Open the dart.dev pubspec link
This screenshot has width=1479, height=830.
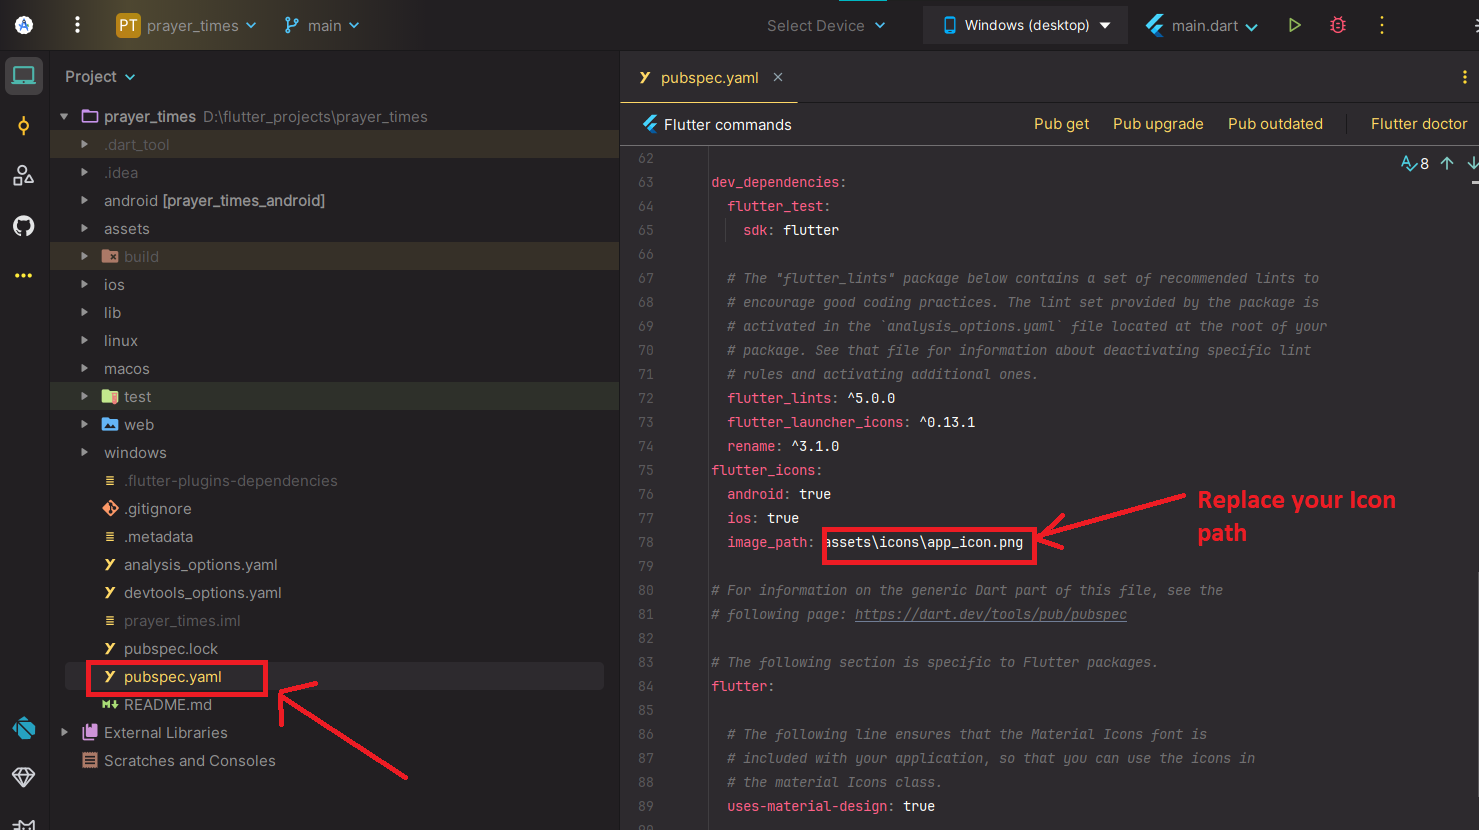[990, 614]
